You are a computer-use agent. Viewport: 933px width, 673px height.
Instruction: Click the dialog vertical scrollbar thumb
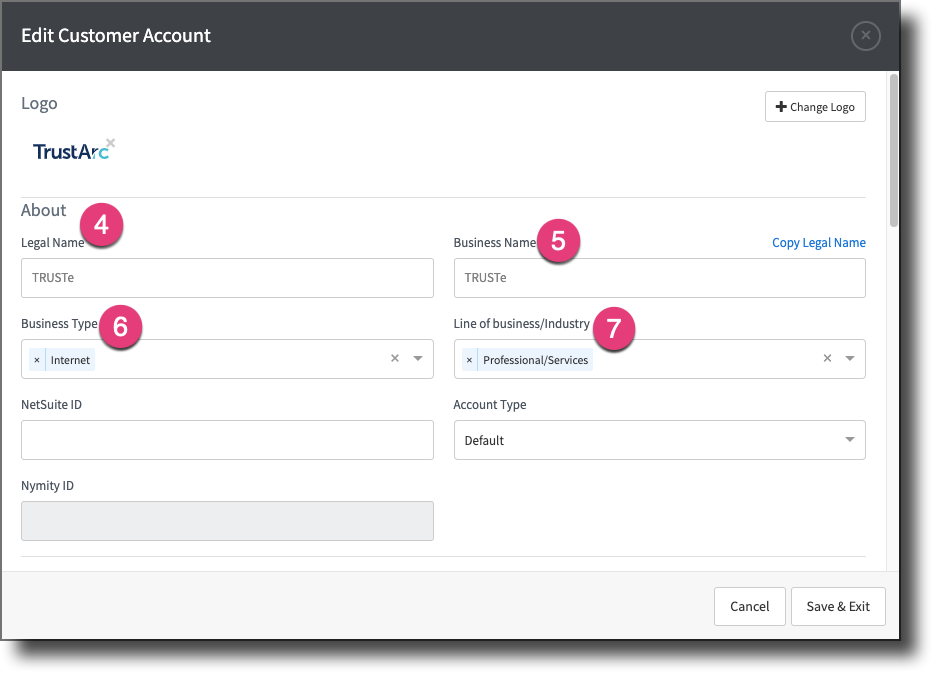[x=893, y=150]
